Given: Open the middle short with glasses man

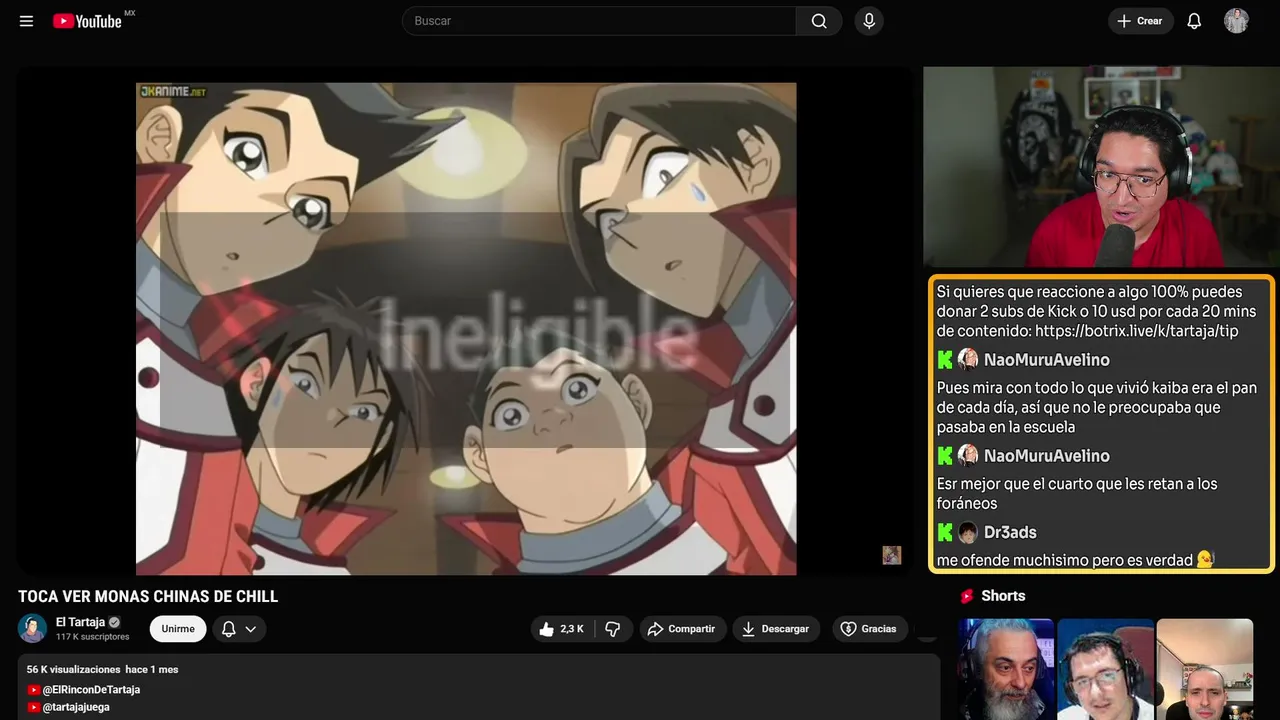Looking at the screenshot, I should pyautogui.click(x=1105, y=669).
